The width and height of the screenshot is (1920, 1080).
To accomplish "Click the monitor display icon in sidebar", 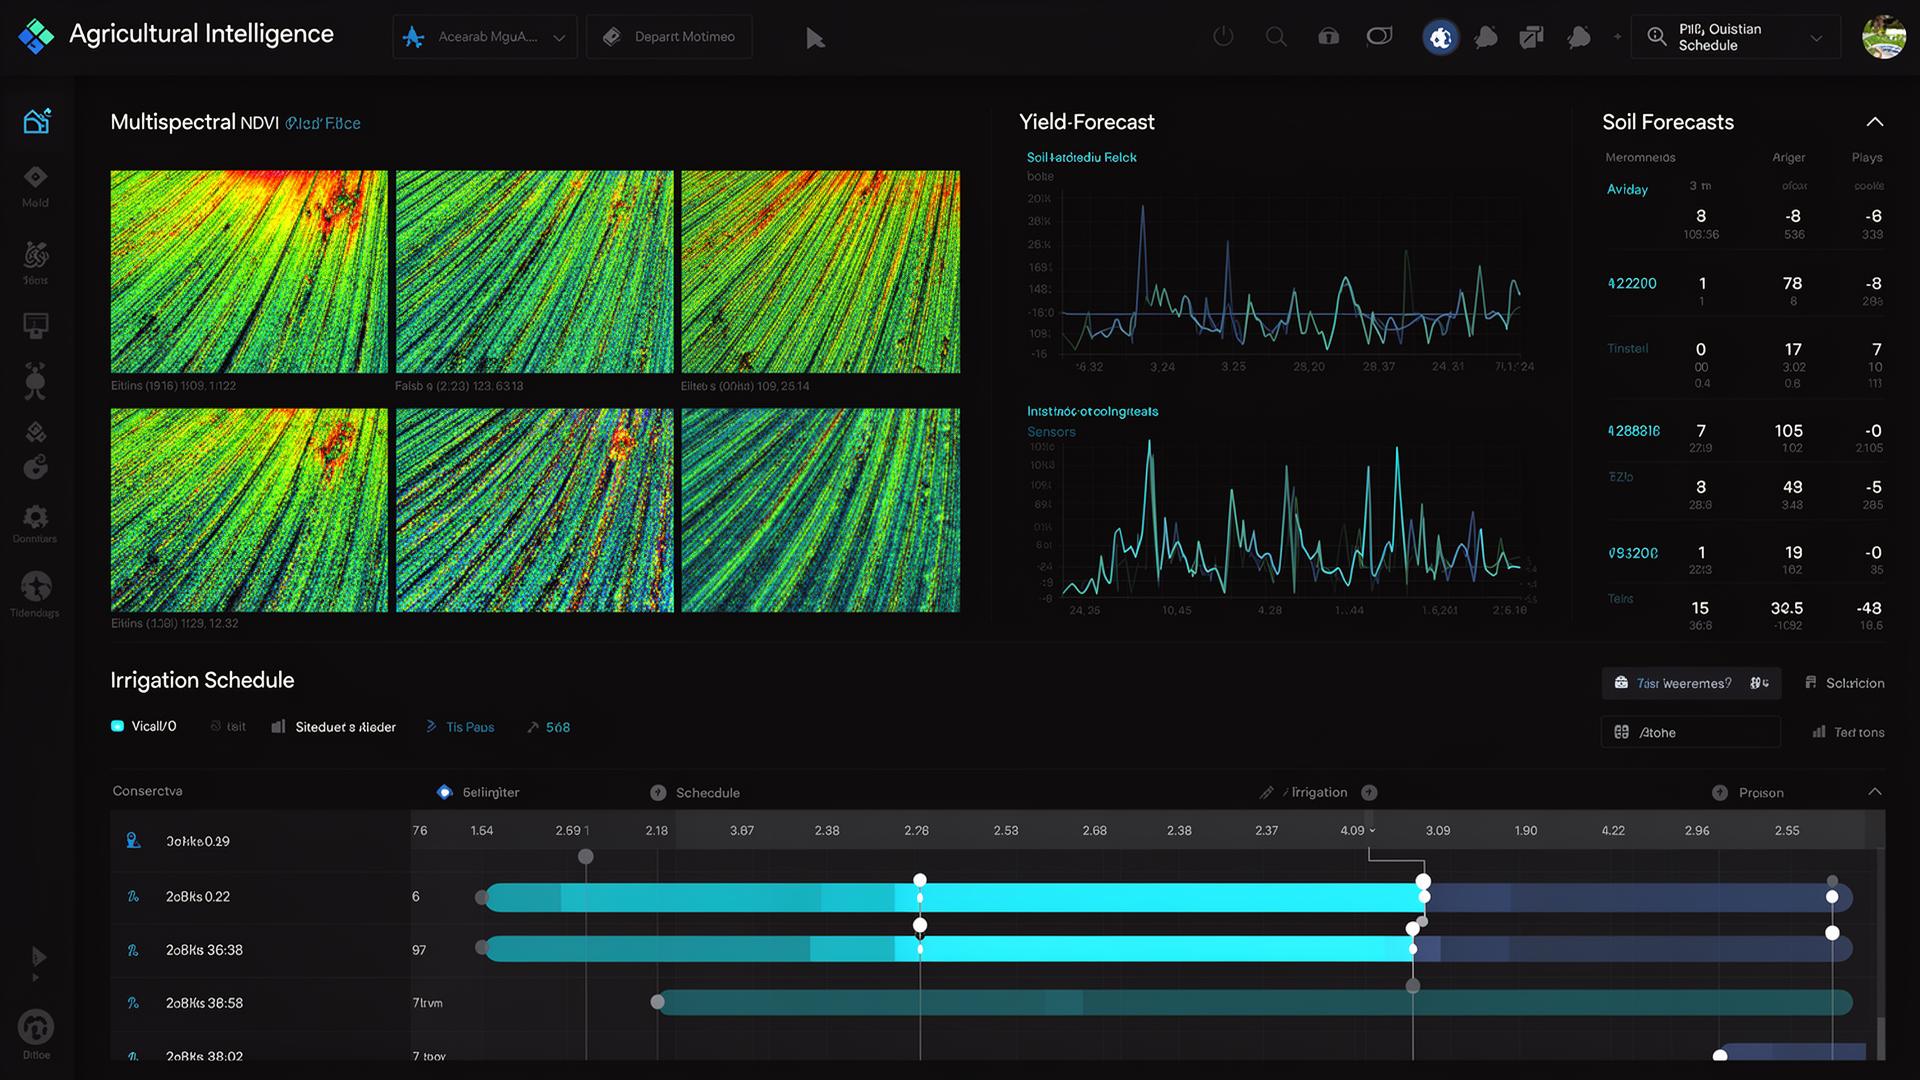I will tap(36, 325).
